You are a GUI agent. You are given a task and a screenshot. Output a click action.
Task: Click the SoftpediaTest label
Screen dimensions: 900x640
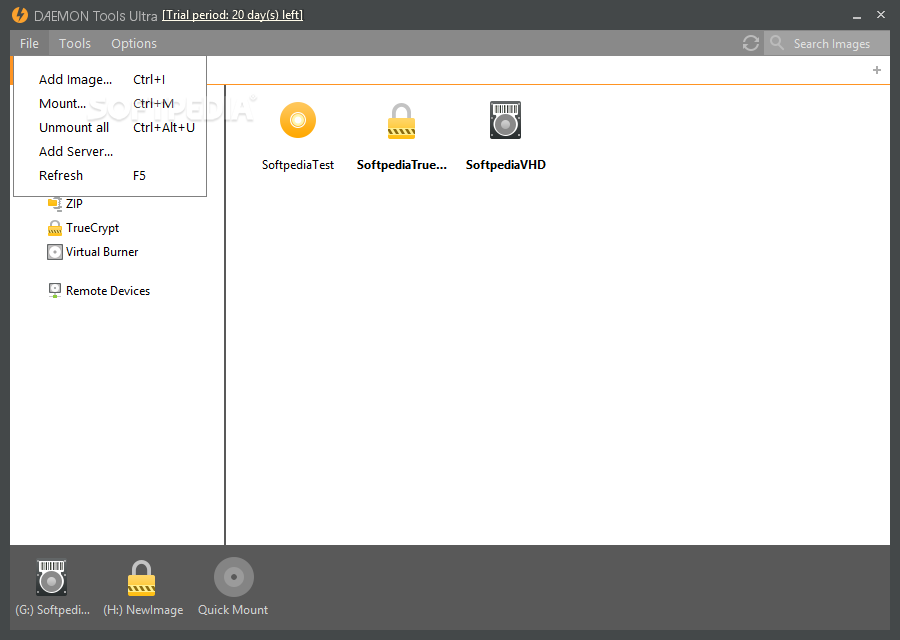coord(298,165)
